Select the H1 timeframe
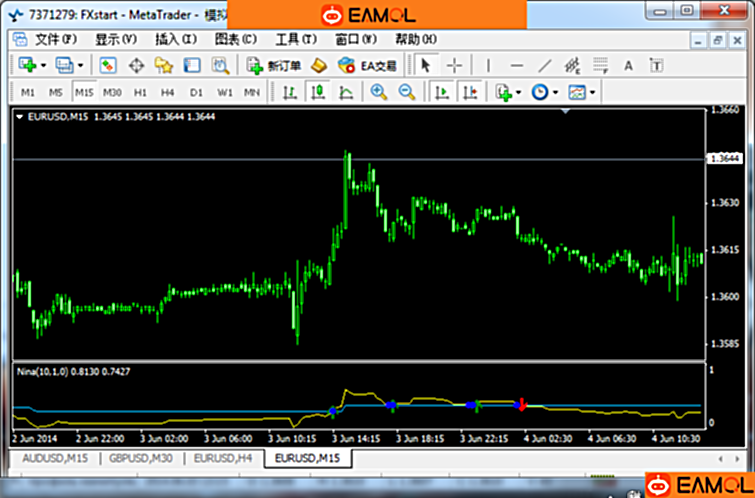This screenshot has height=498, width=755. 140,92
